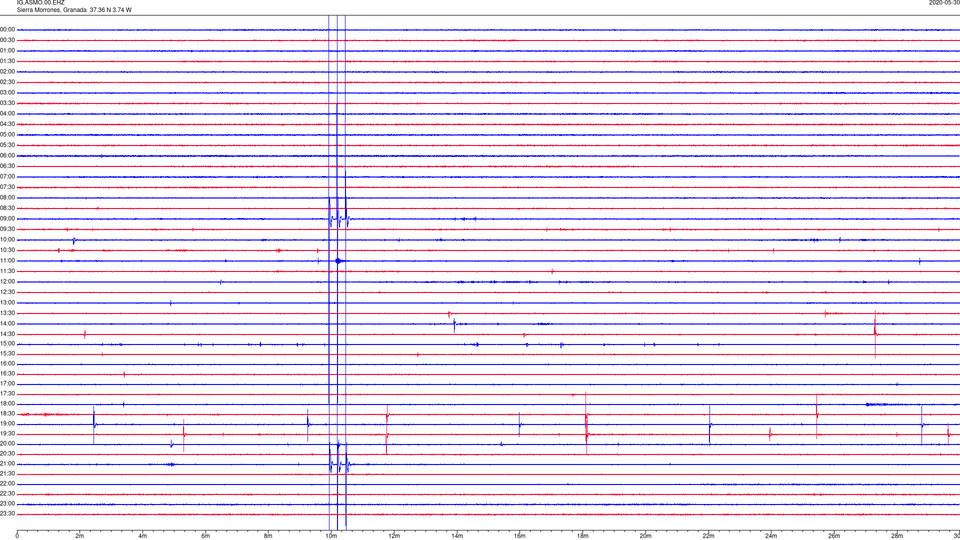Select the 17:30 time row label
960x540 pixels.
[x=7, y=394]
